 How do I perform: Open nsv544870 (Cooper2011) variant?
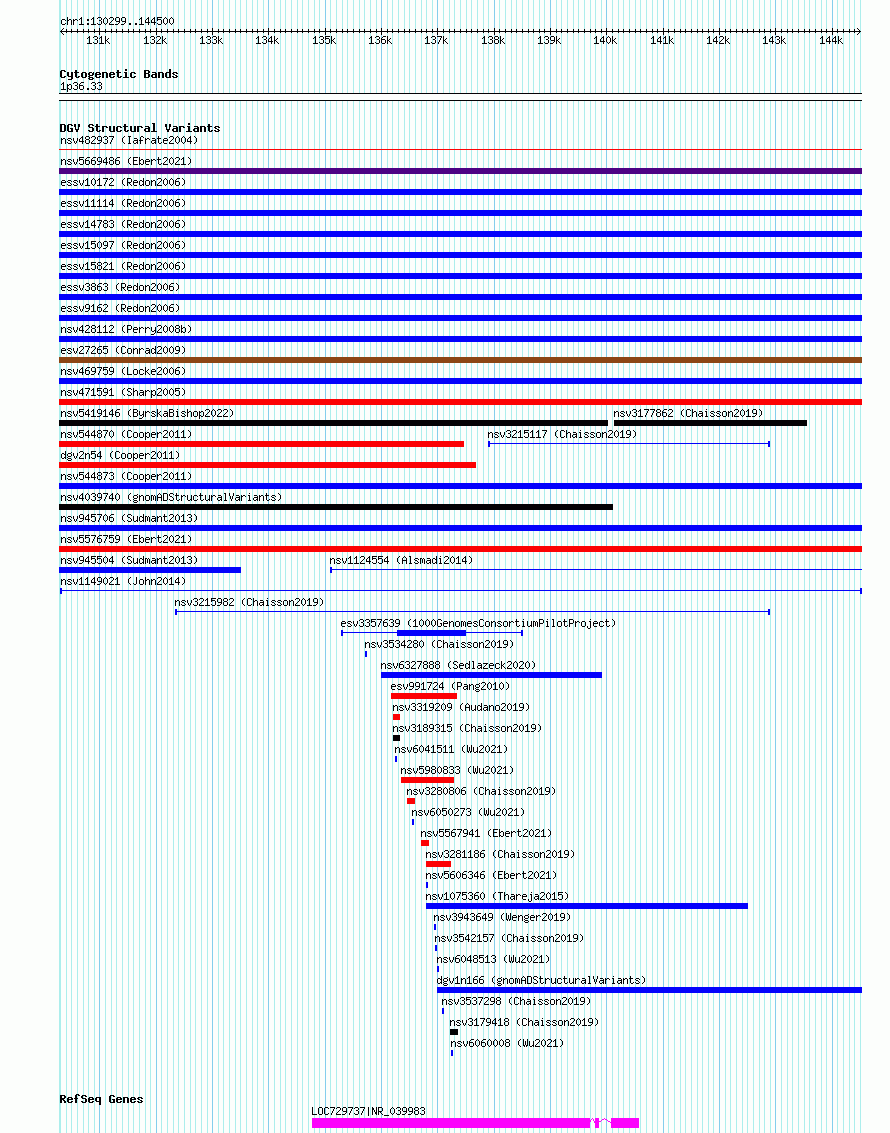126,434
